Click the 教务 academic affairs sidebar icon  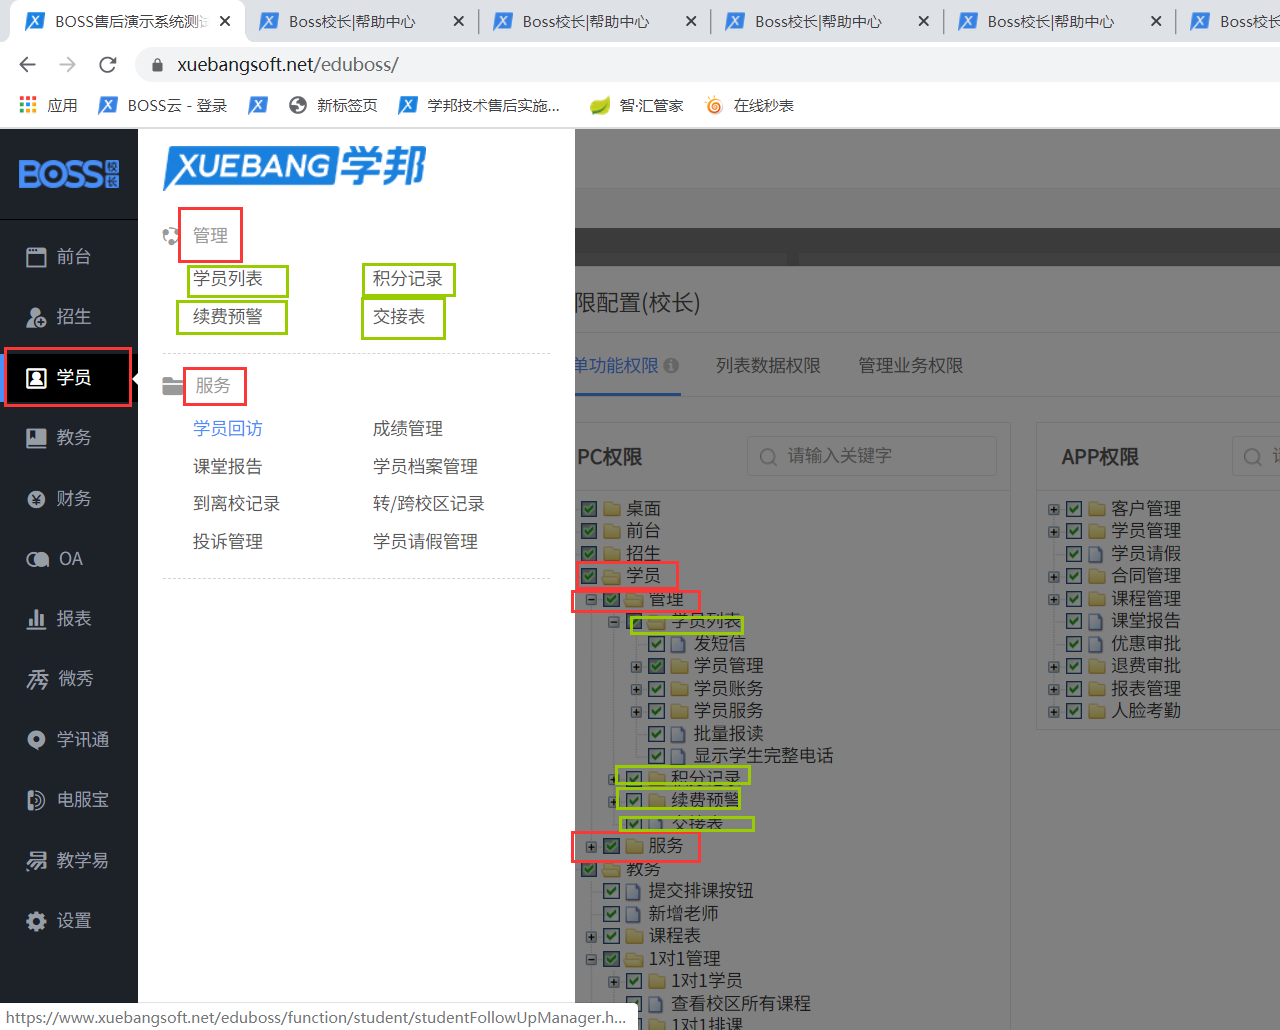36,438
